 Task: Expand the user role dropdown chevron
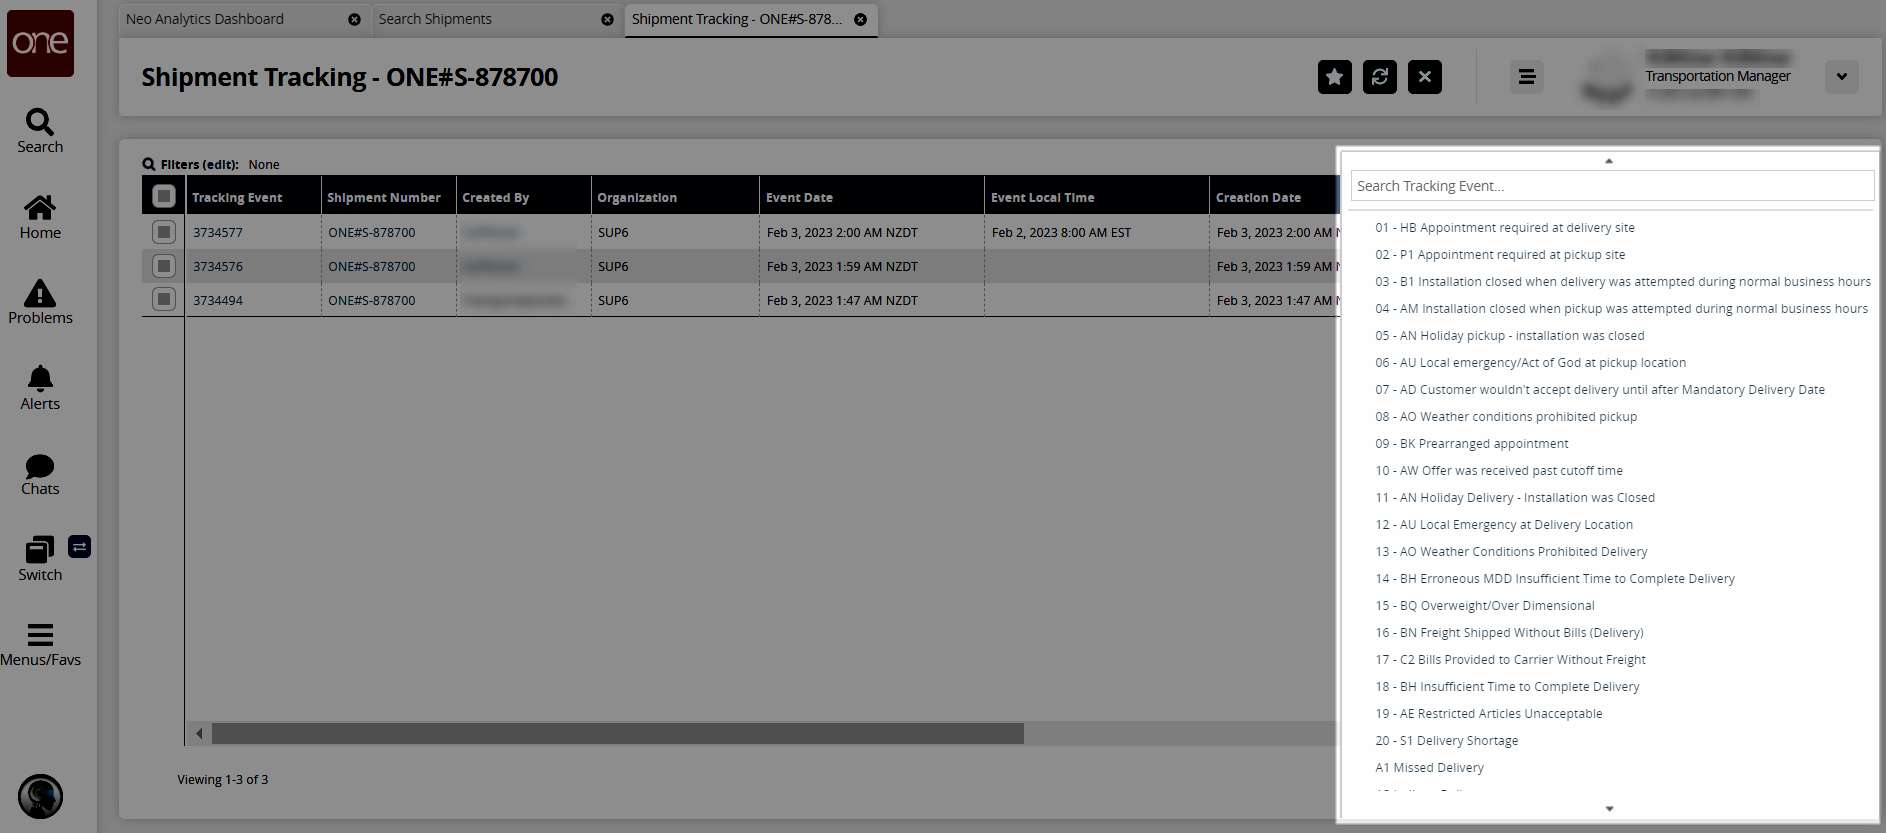[x=1842, y=77]
